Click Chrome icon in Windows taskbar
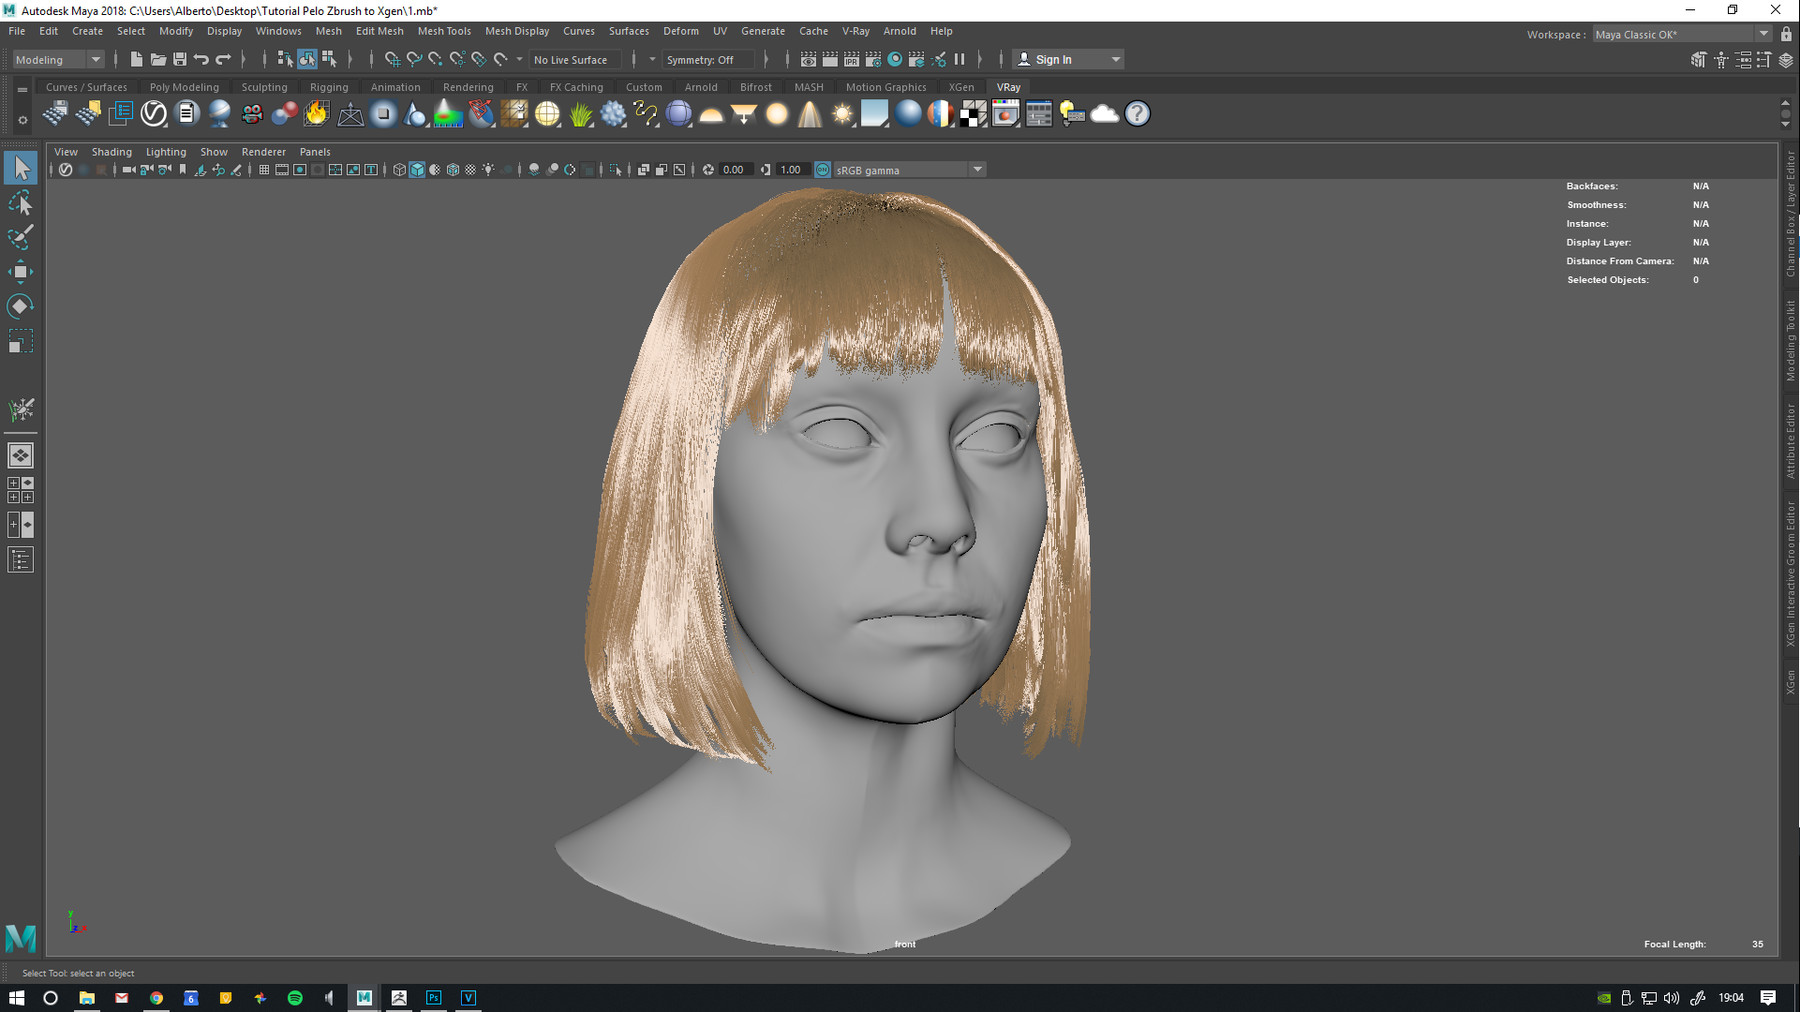Screen dimensions: 1800x1012 pyautogui.click(x=156, y=998)
